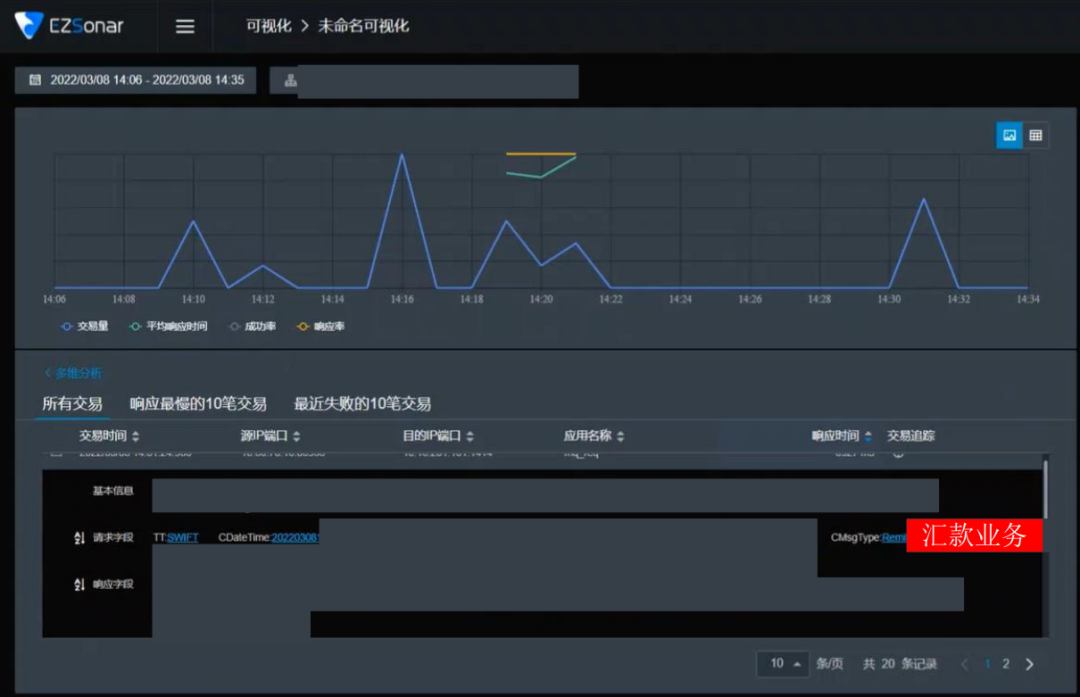Click the EZSonar logo icon
This screenshot has height=697, width=1080.
pos(30,26)
